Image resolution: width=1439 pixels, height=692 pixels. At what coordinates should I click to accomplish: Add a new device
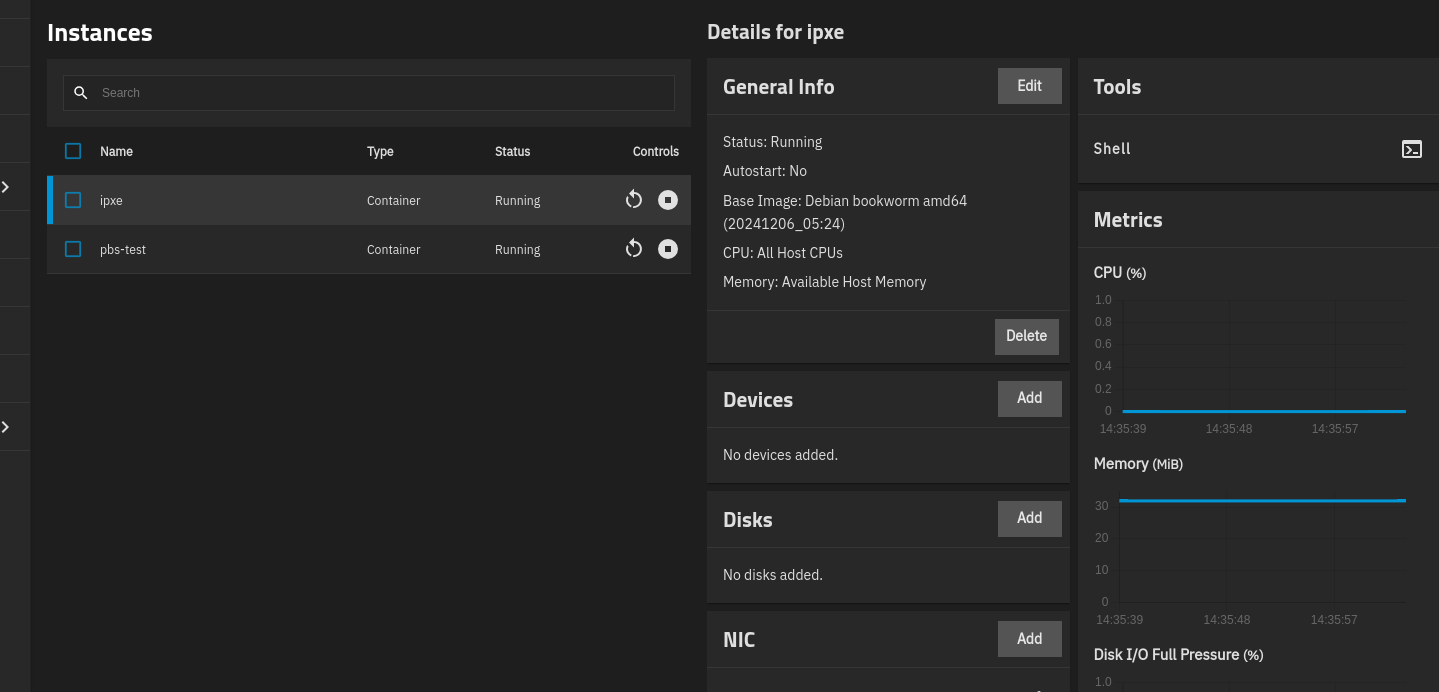(1029, 398)
